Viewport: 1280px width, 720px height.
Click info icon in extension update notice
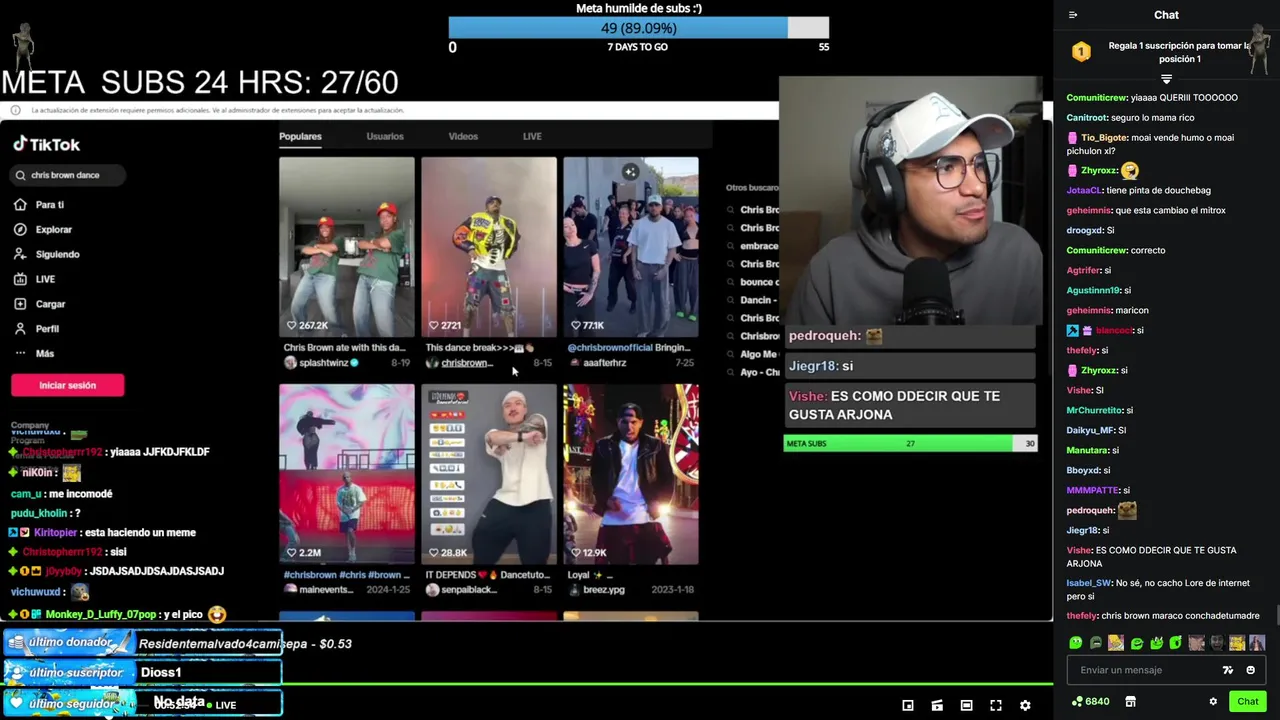click(x=16, y=110)
